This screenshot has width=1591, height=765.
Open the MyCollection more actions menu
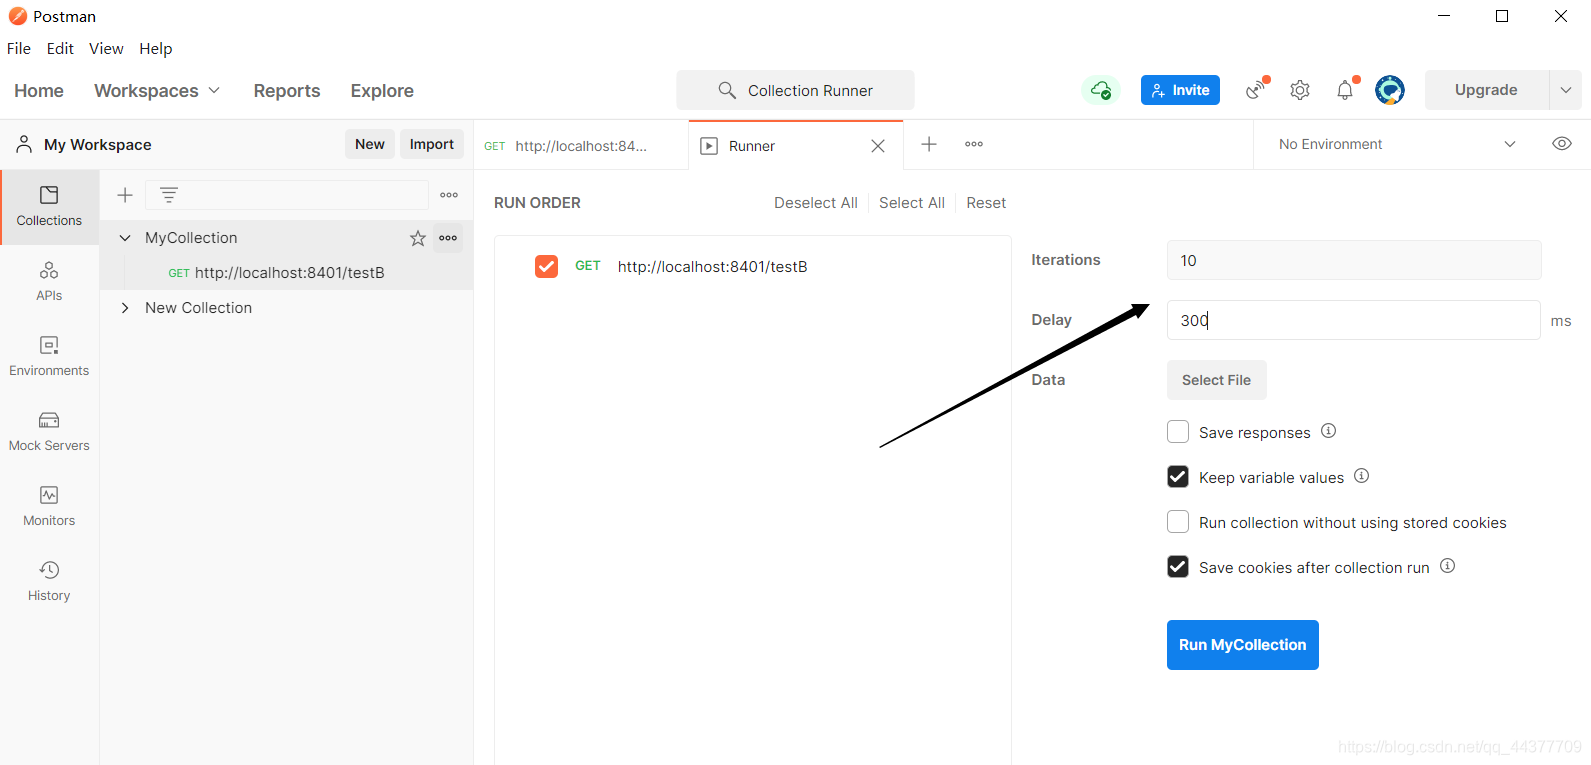[448, 238]
